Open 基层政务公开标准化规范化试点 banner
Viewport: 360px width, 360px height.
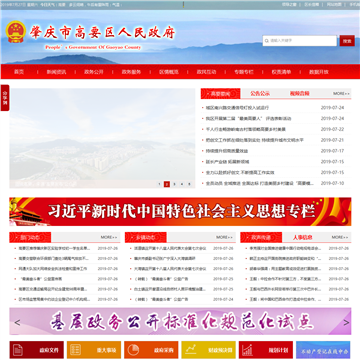[x=180, y=322]
